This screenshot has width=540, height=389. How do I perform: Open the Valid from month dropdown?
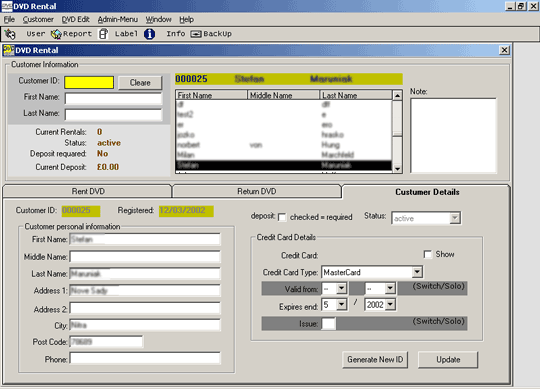click(341, 288)
